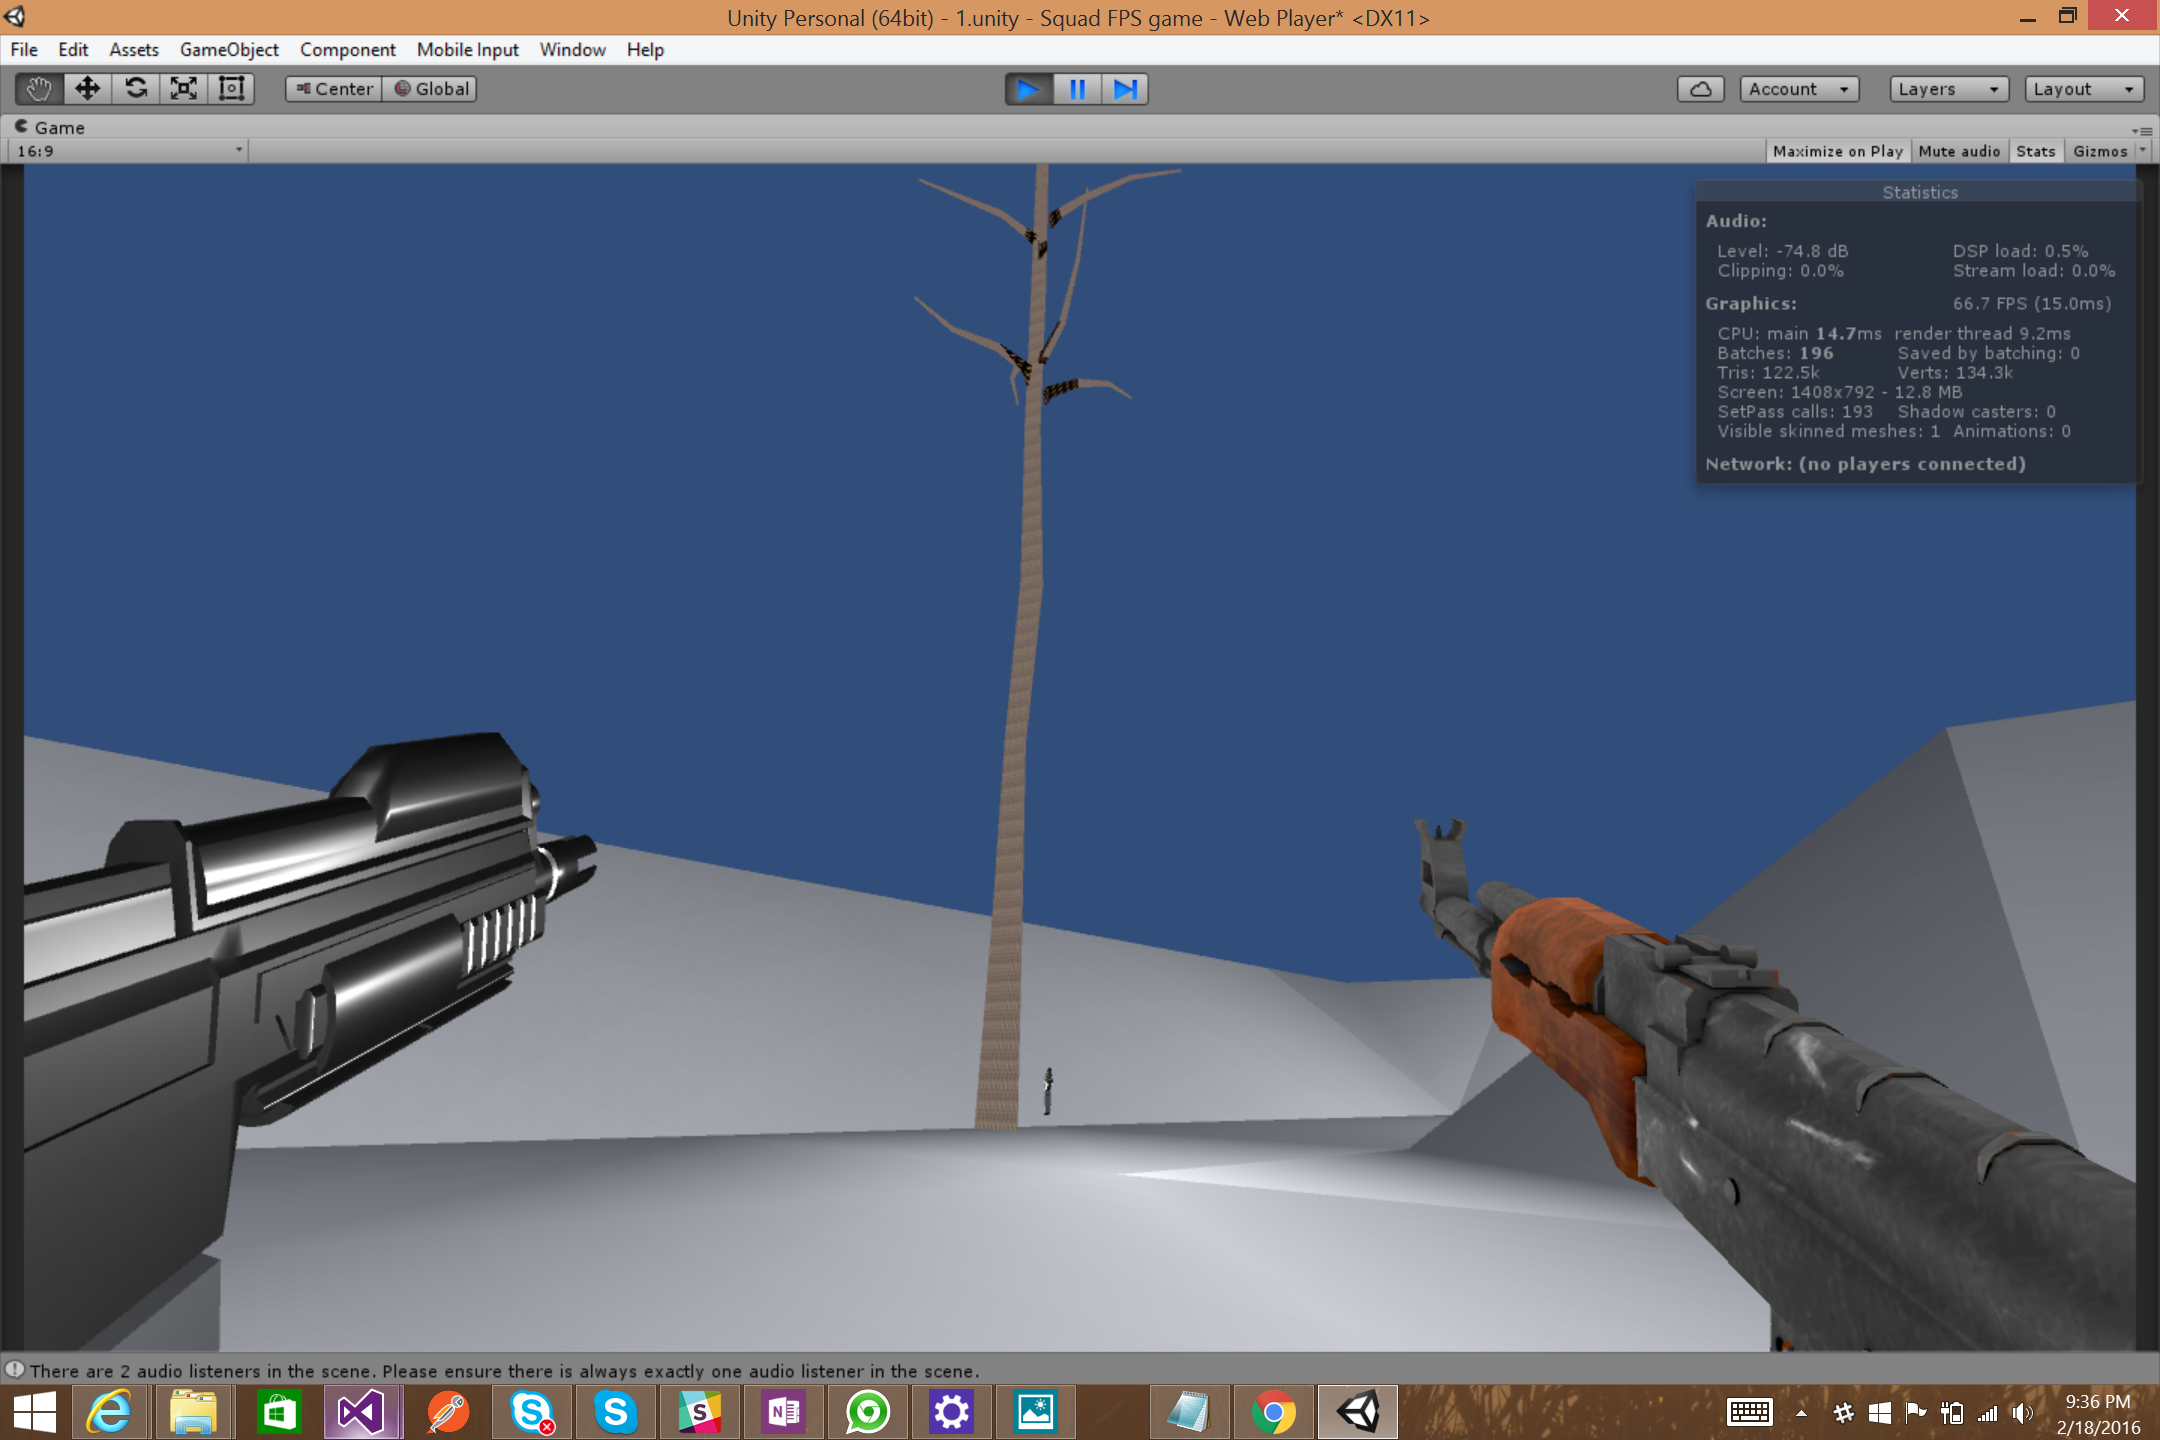Open the Help menu

click(645, 49)
